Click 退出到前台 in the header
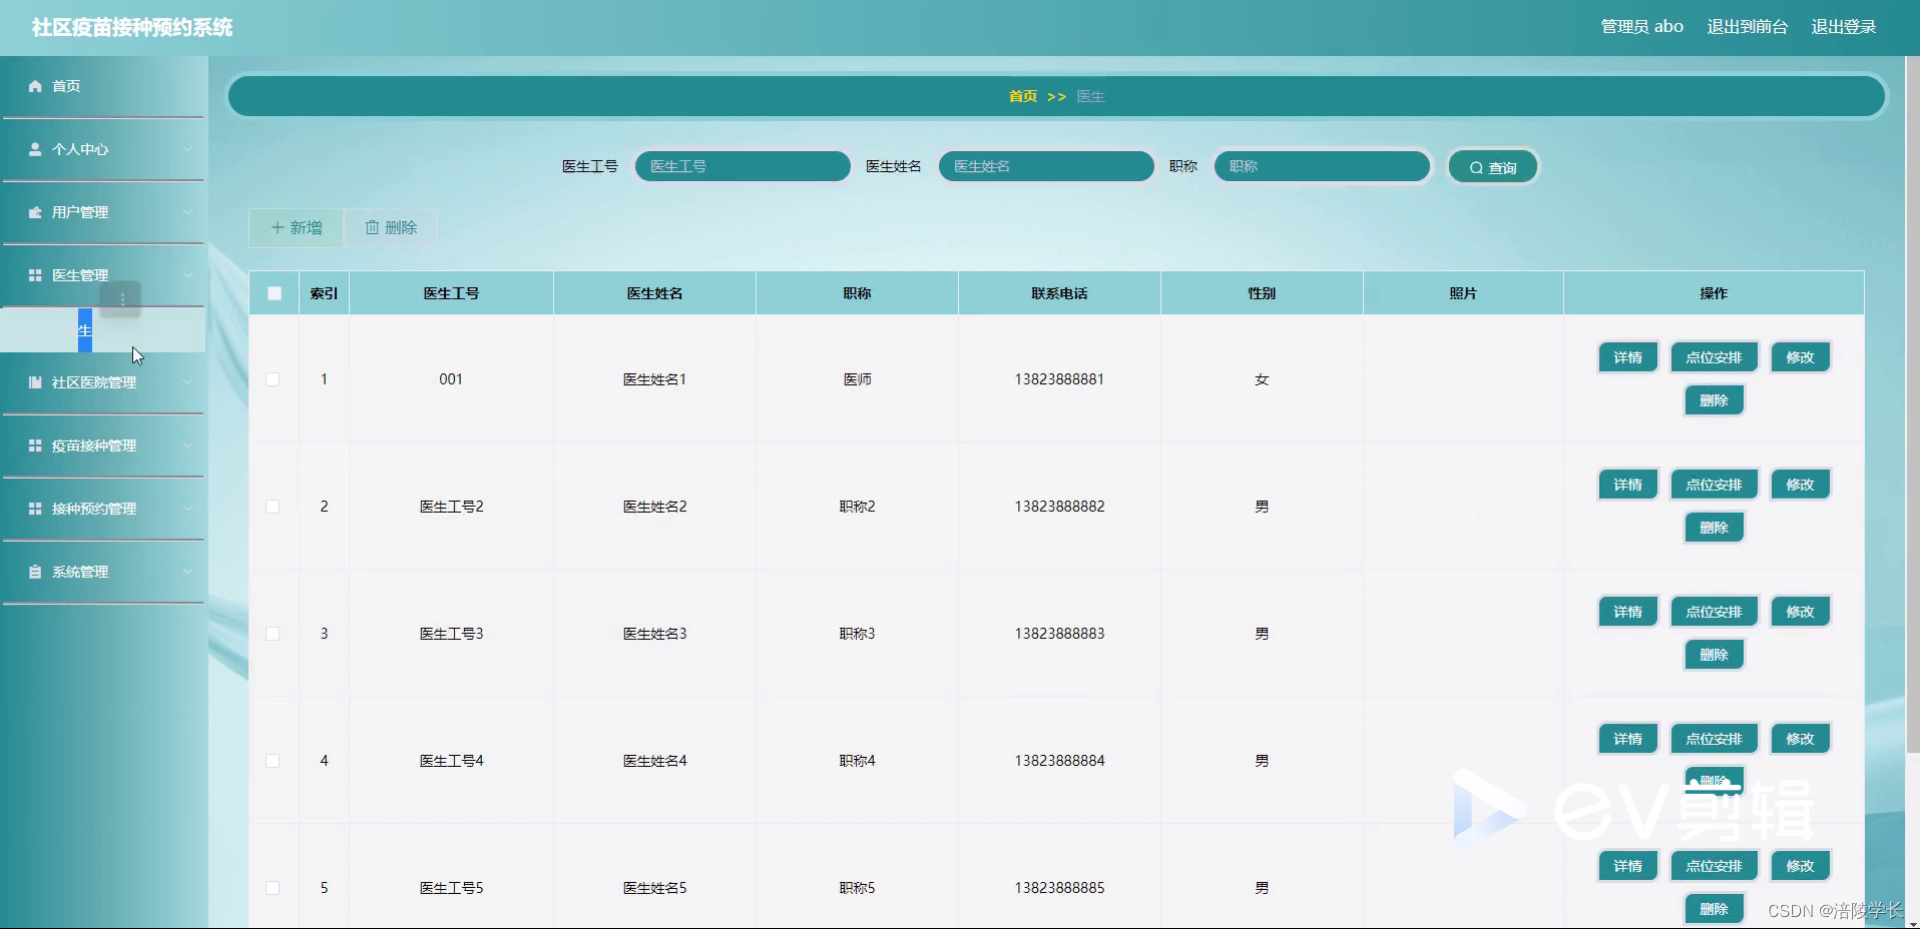The height and width of the screenshot is (929, 1920). (x=1747, y=26)
